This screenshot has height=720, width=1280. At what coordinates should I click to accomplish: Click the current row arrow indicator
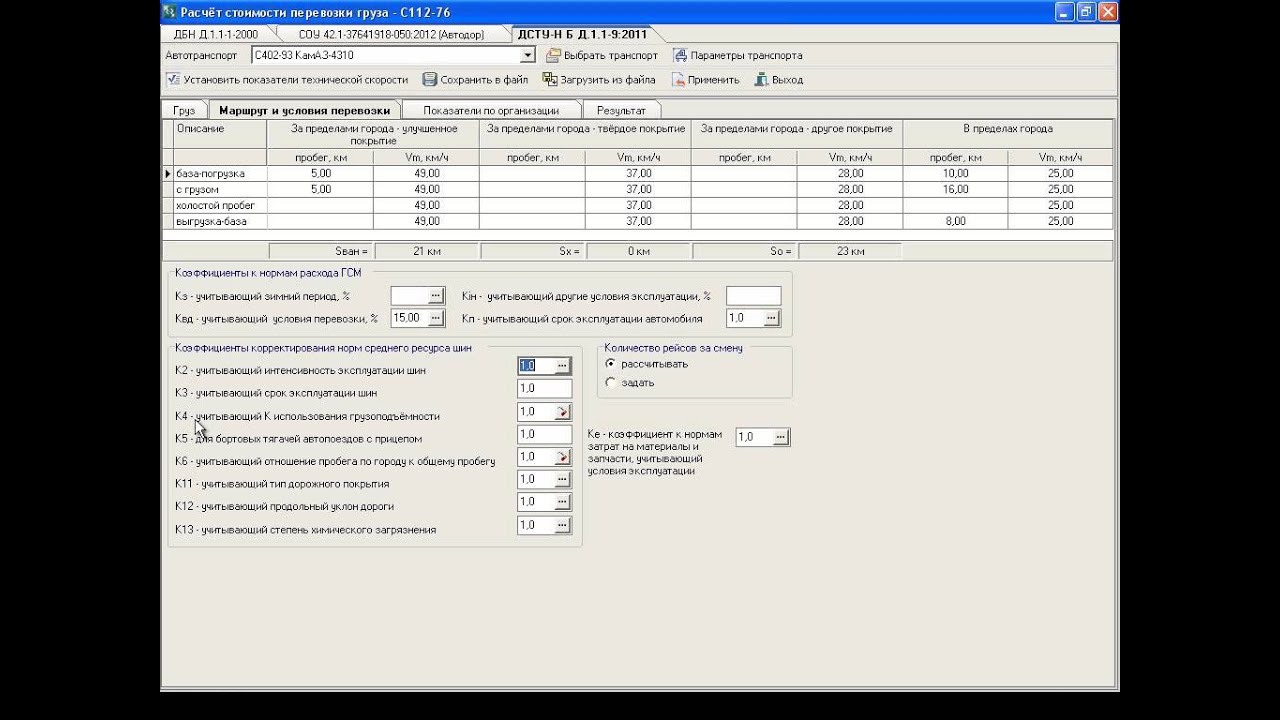pos(168,173)
